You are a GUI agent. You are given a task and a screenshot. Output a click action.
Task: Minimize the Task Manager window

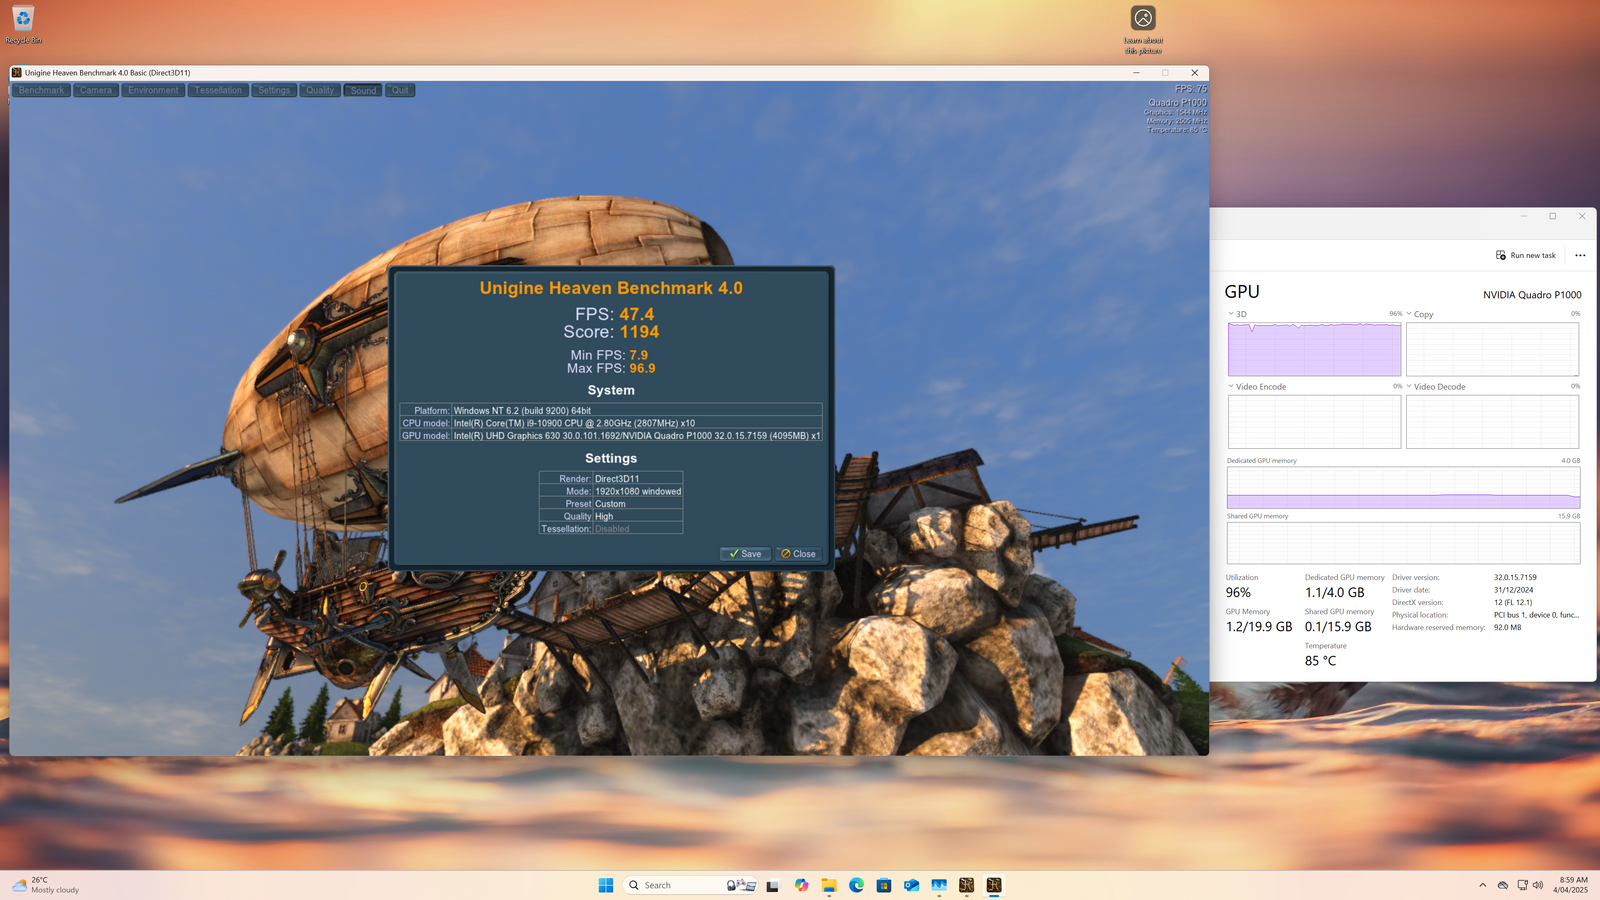tap(1524, 216)
